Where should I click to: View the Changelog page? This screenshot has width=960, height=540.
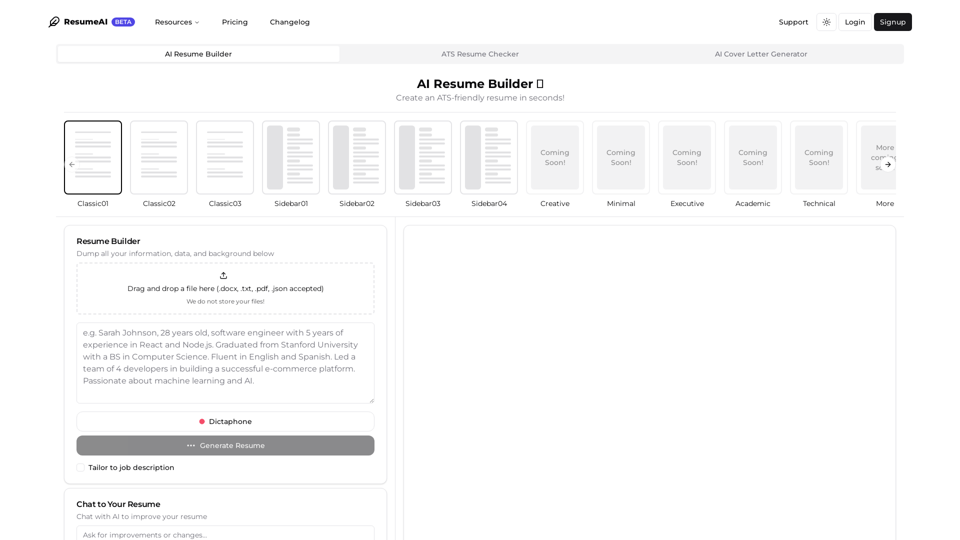pos(289,22)
